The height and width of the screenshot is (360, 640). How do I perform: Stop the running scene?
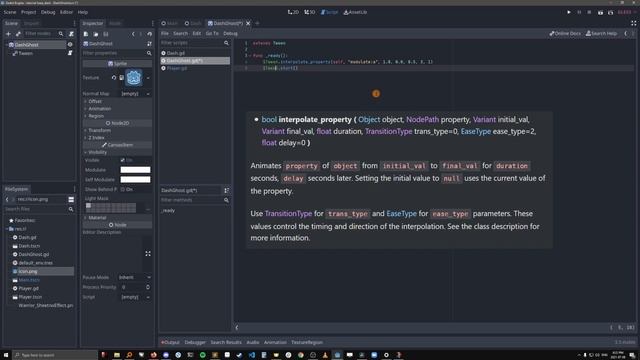pyautogui.click(x=589, y=12)
